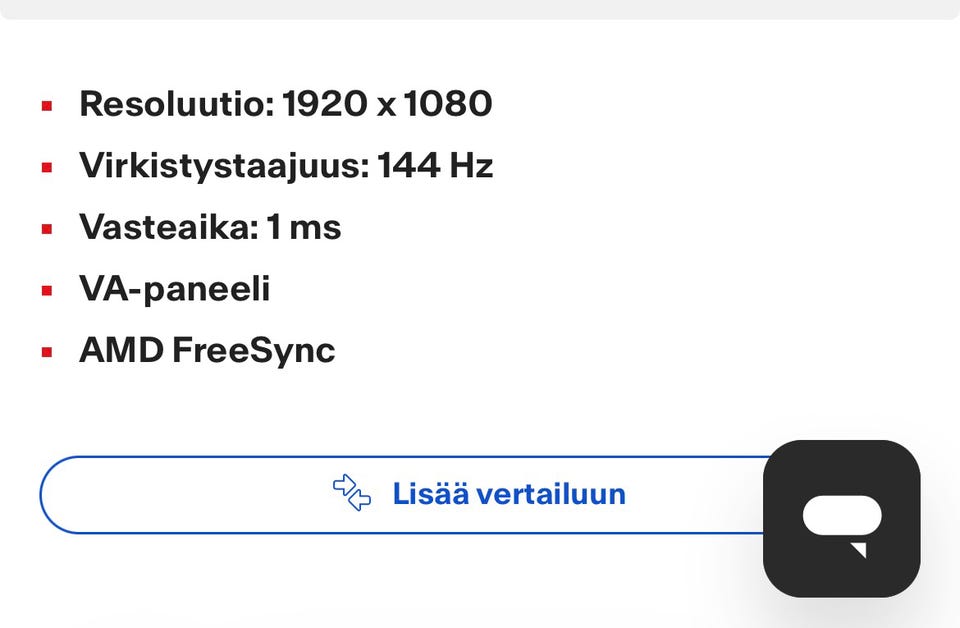The image size is (960, 628).
Task: Click the compare arrows icon
Action: (352, 493)
